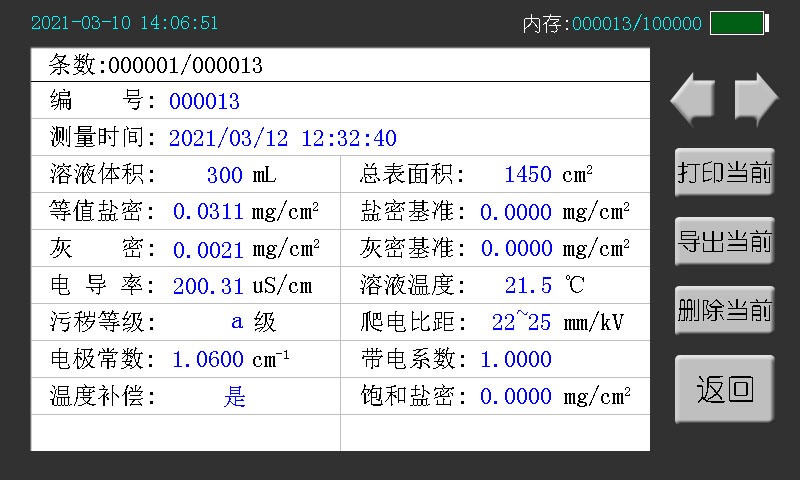Image resolution: width=800 pixels, height=480 pixels.
Task: Select the total surface area 1450 value
Action: 527,175
